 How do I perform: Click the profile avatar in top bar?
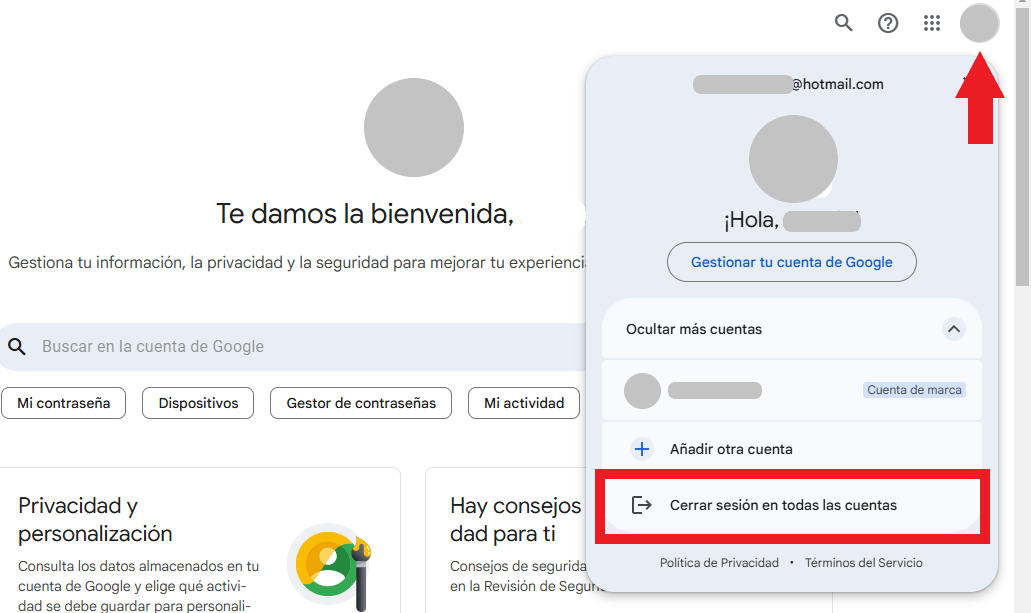tap(980, 23)
